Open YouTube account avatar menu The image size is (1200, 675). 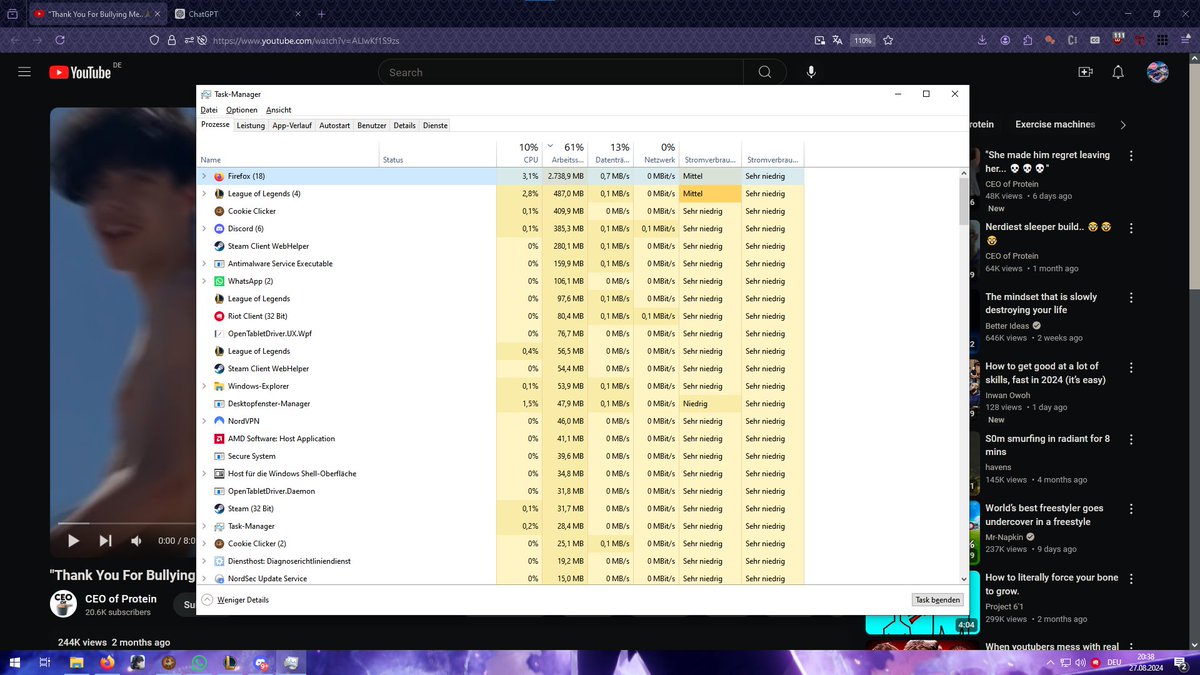coord(1158,72)
